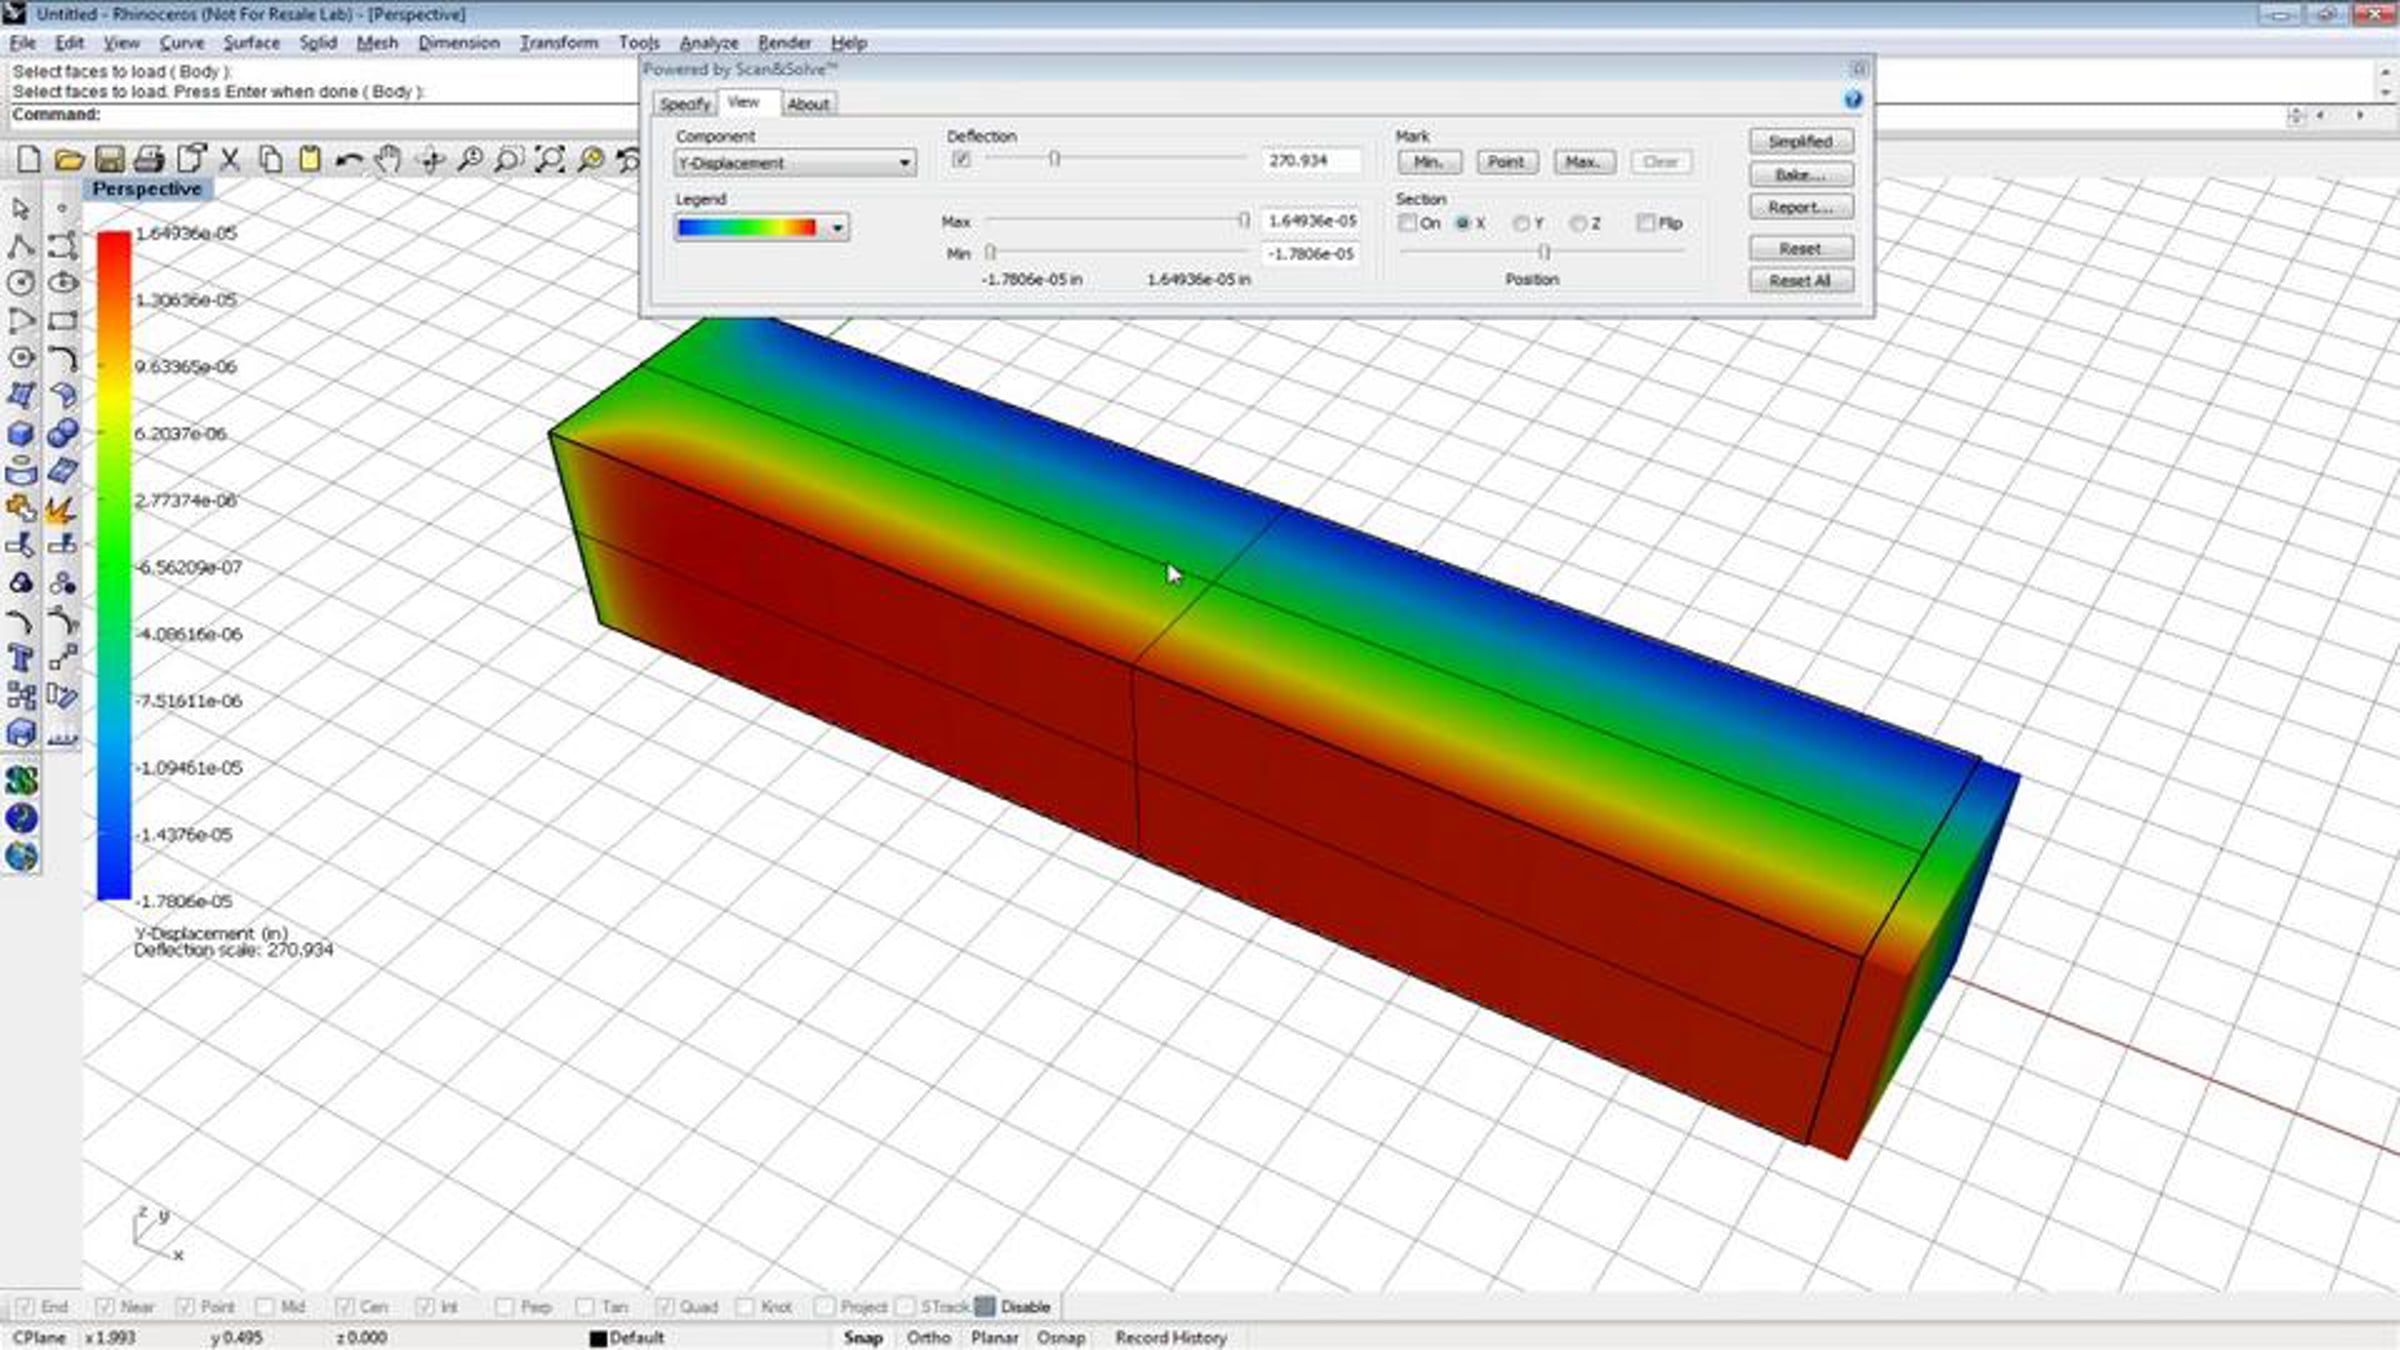The height and width of the screenshot is (1350, 2400).
Task: Open the File menu
Action: [23, 43]
